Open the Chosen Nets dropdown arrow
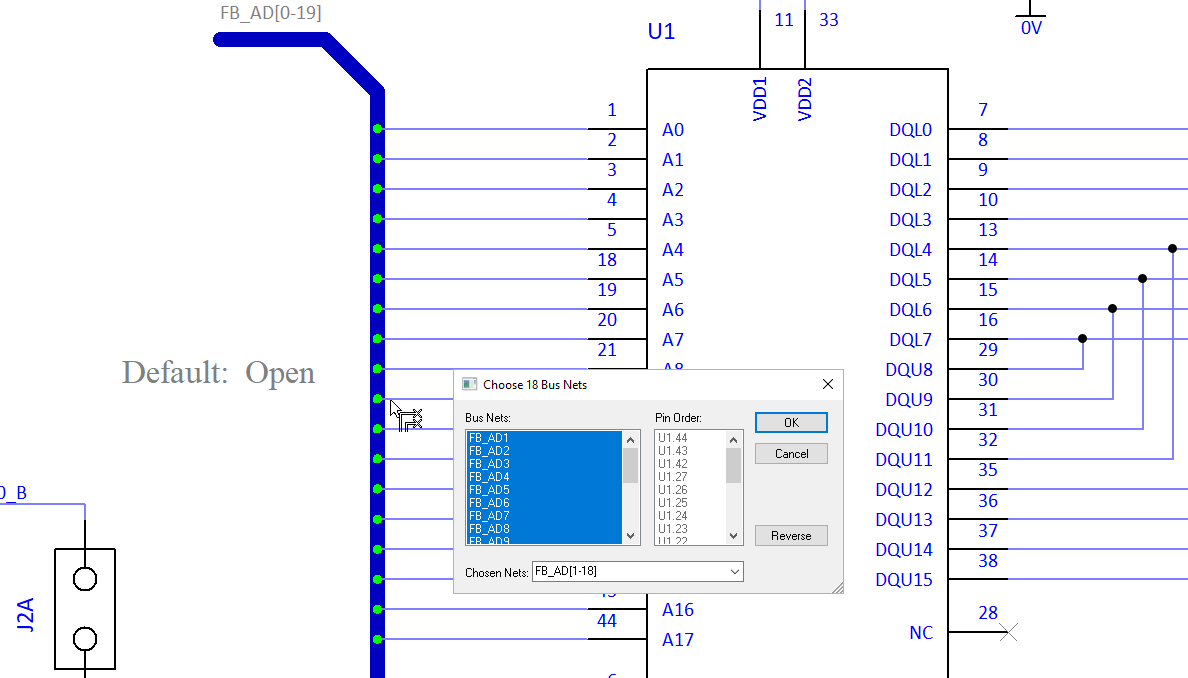Screen dimensions: 1188x678 coord(734,571)
